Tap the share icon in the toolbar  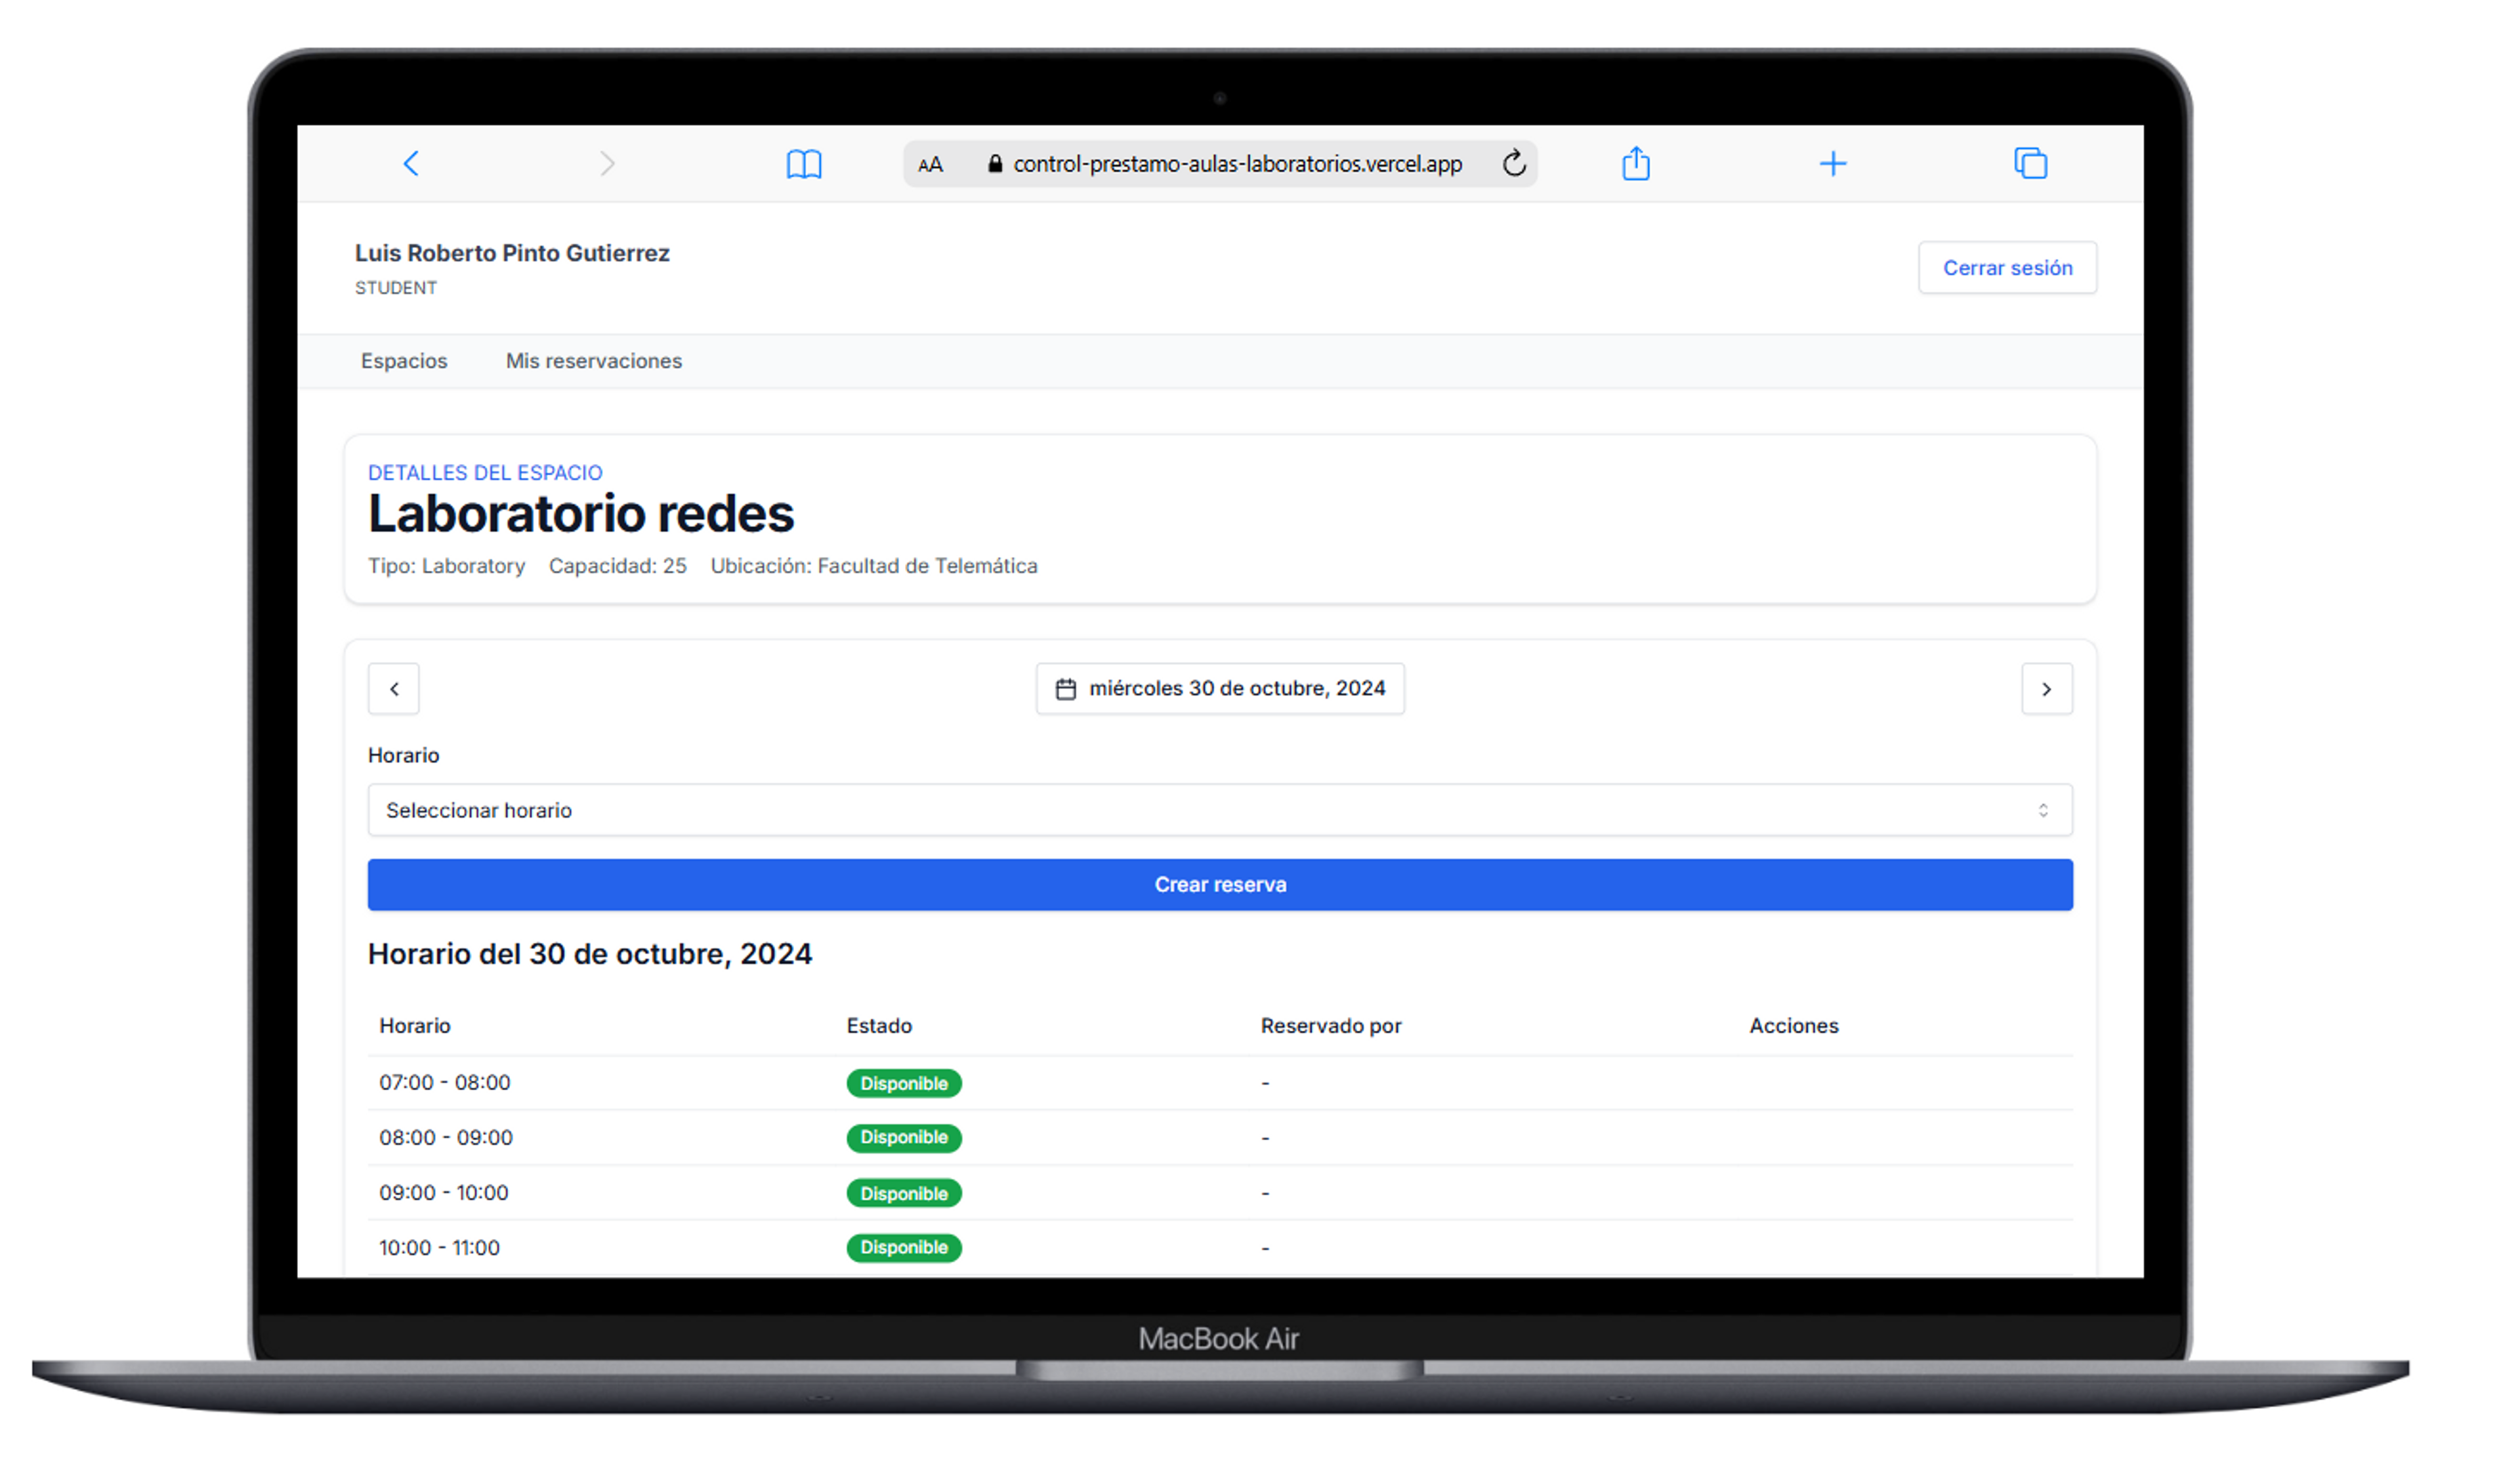pyautogui.click(x=1635, y=163)
